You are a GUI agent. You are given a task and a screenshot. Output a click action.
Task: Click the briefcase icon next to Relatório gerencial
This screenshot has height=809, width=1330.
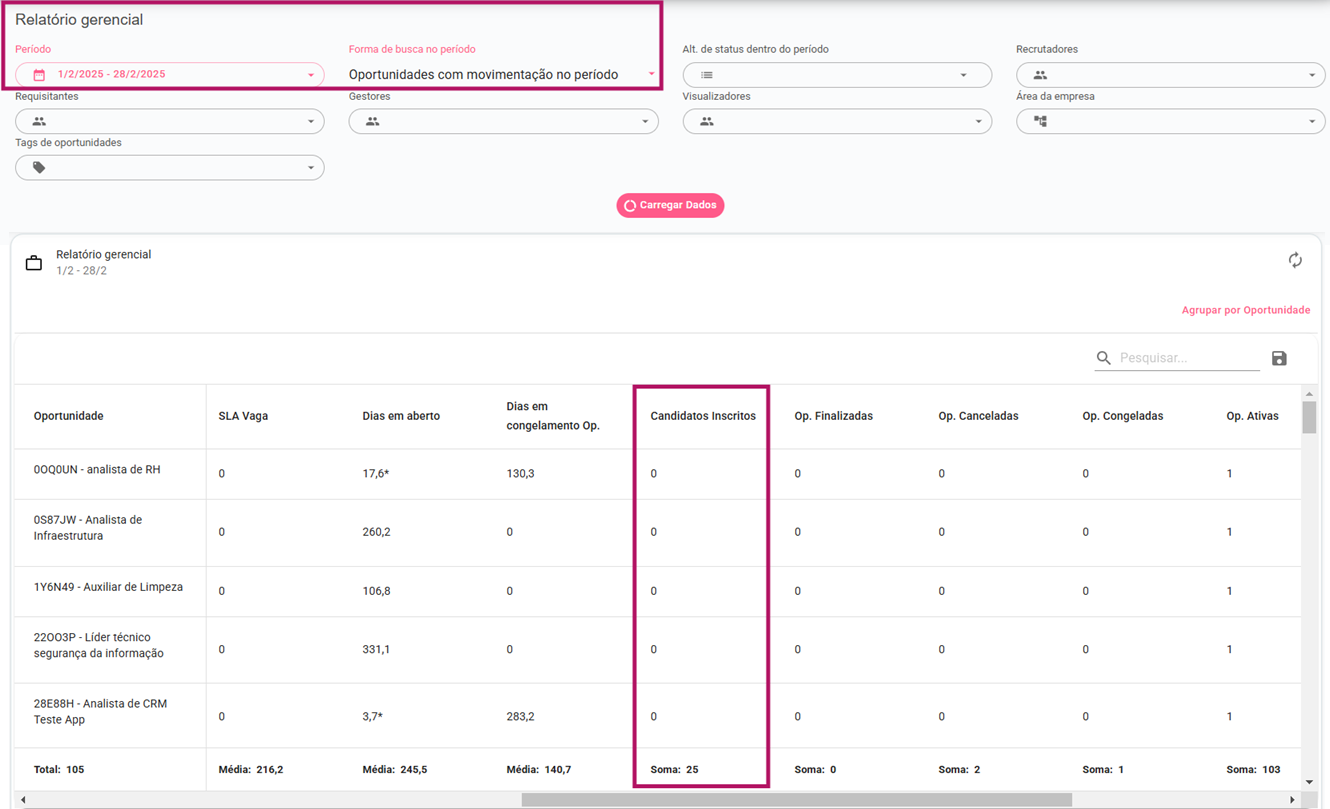34,263
